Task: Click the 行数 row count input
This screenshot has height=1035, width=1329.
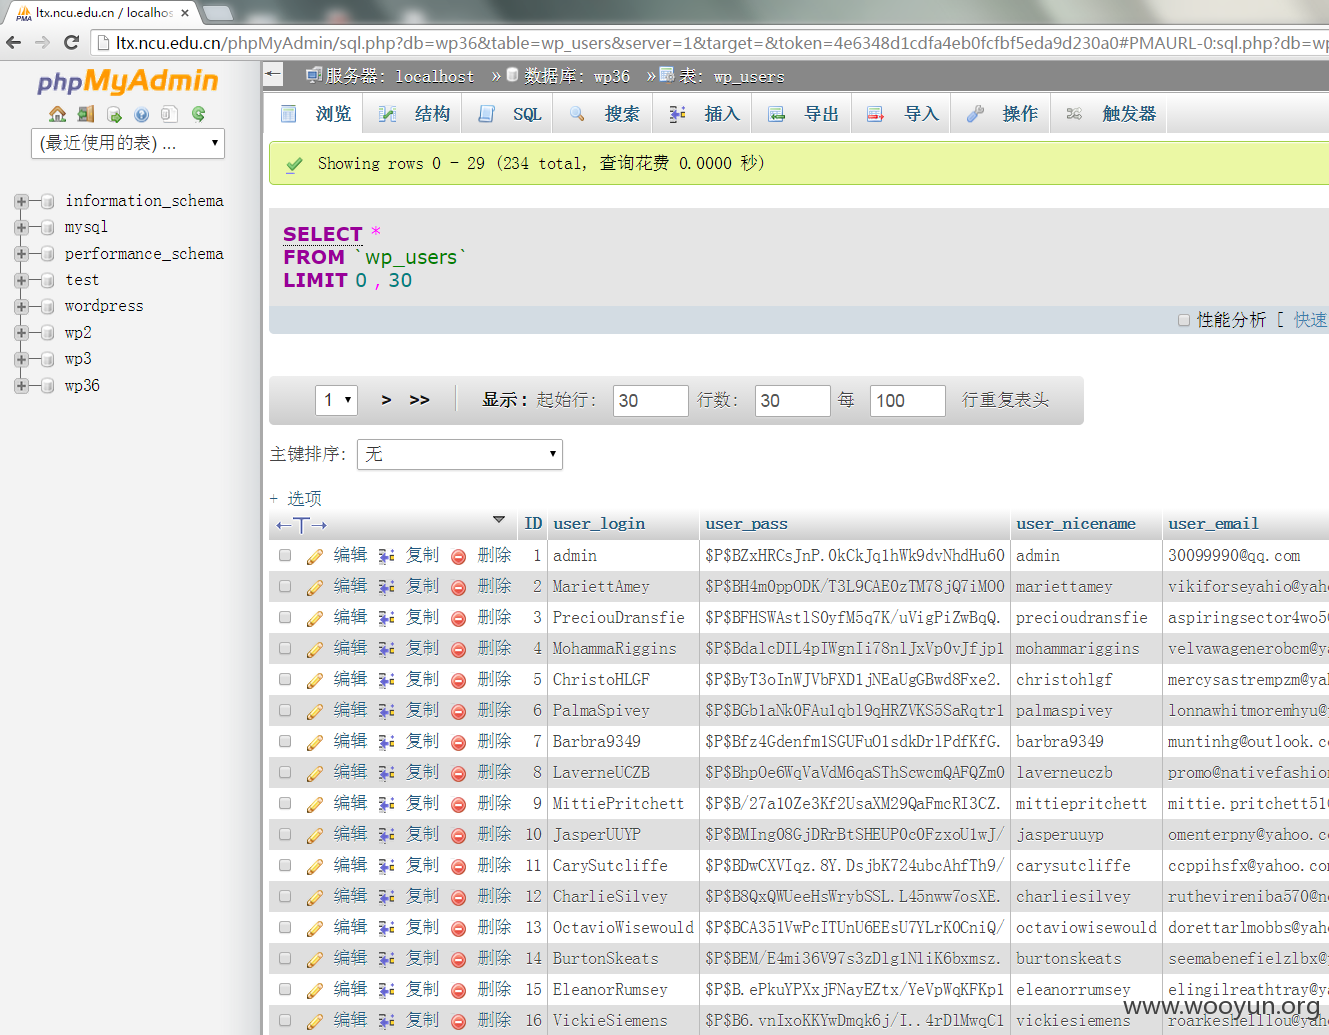Action: pos(793,401)
